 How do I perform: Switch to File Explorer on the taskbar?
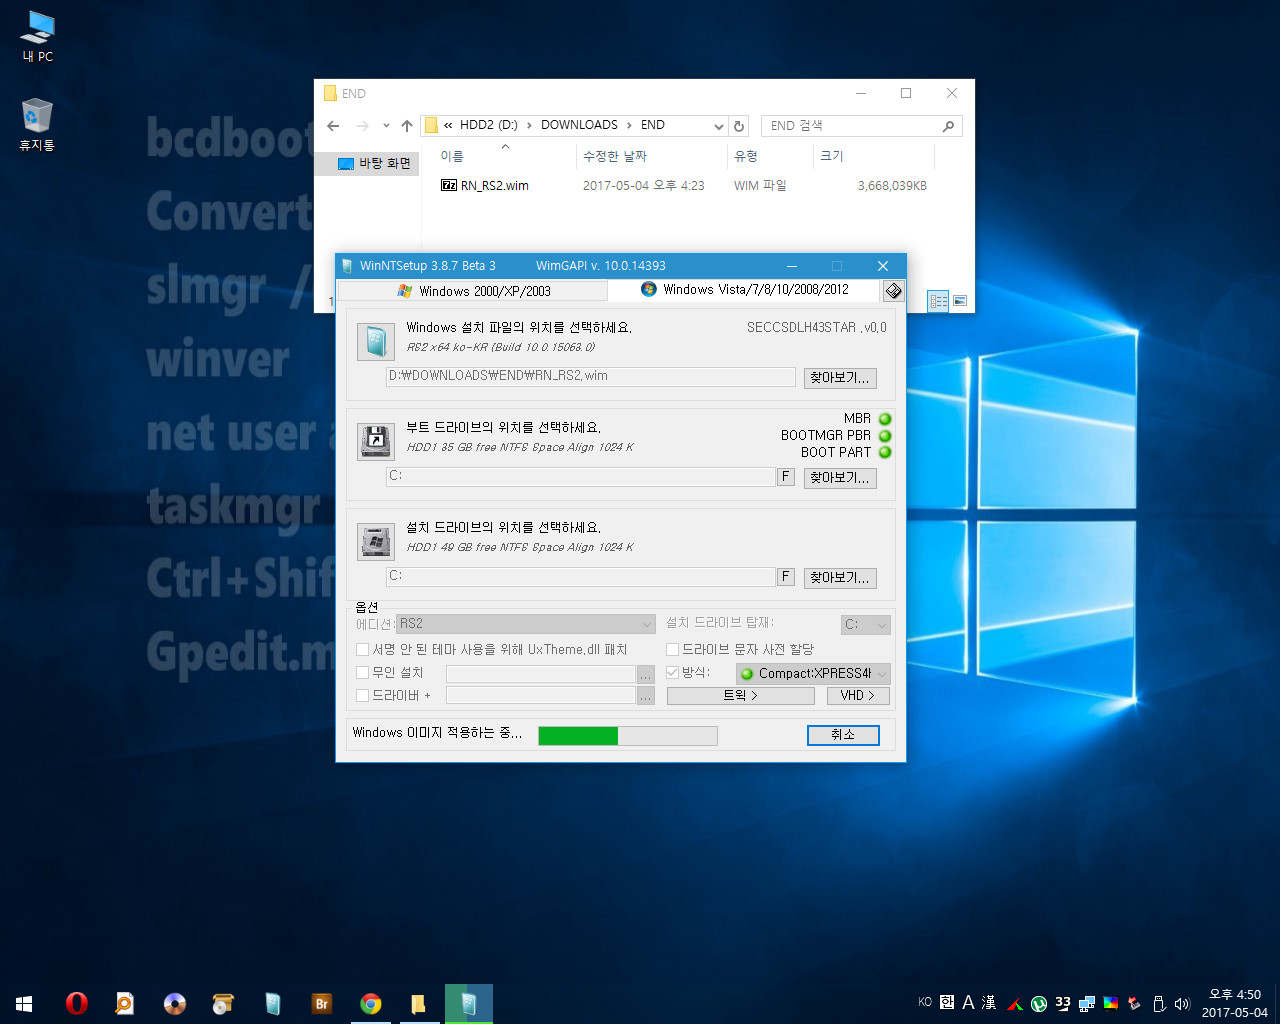pyautogui.click(x=419, y=1003)
